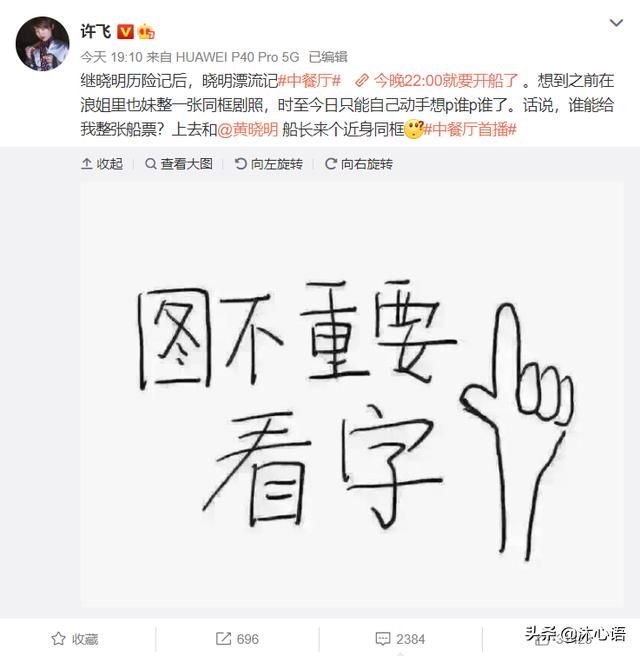
Task: Repost using the share icon showing 696
Action: [237, 639]
